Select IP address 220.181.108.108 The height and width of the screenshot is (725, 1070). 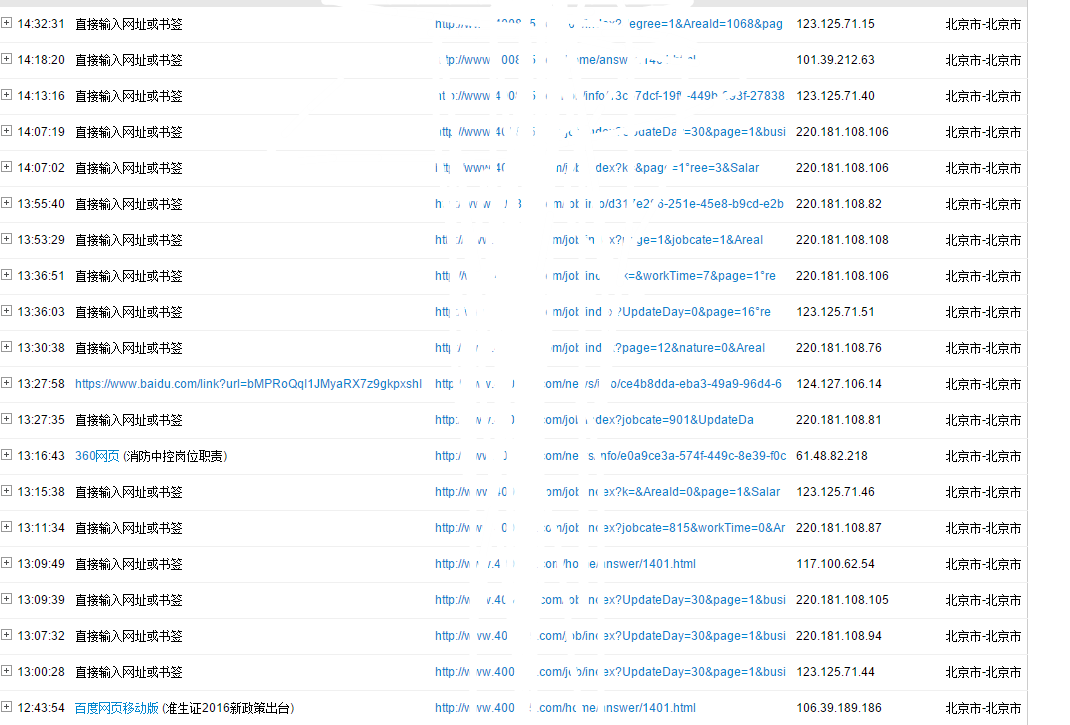click(x=842, y=240)
